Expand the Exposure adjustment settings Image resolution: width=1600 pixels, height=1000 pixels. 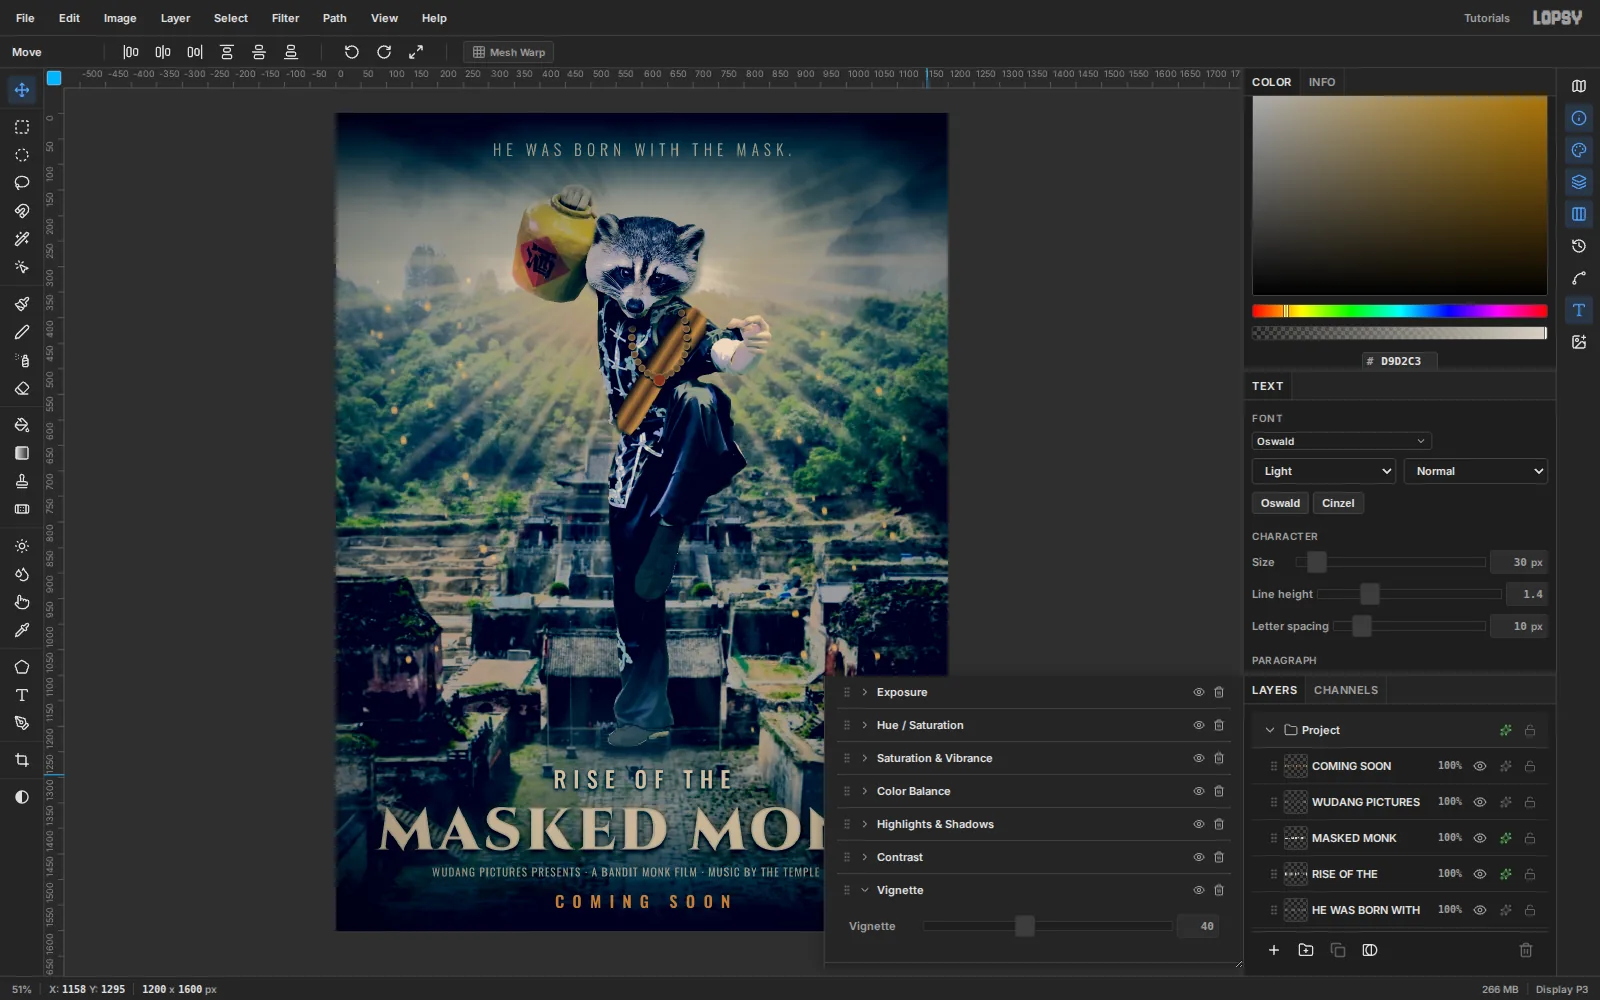(864, 692)
